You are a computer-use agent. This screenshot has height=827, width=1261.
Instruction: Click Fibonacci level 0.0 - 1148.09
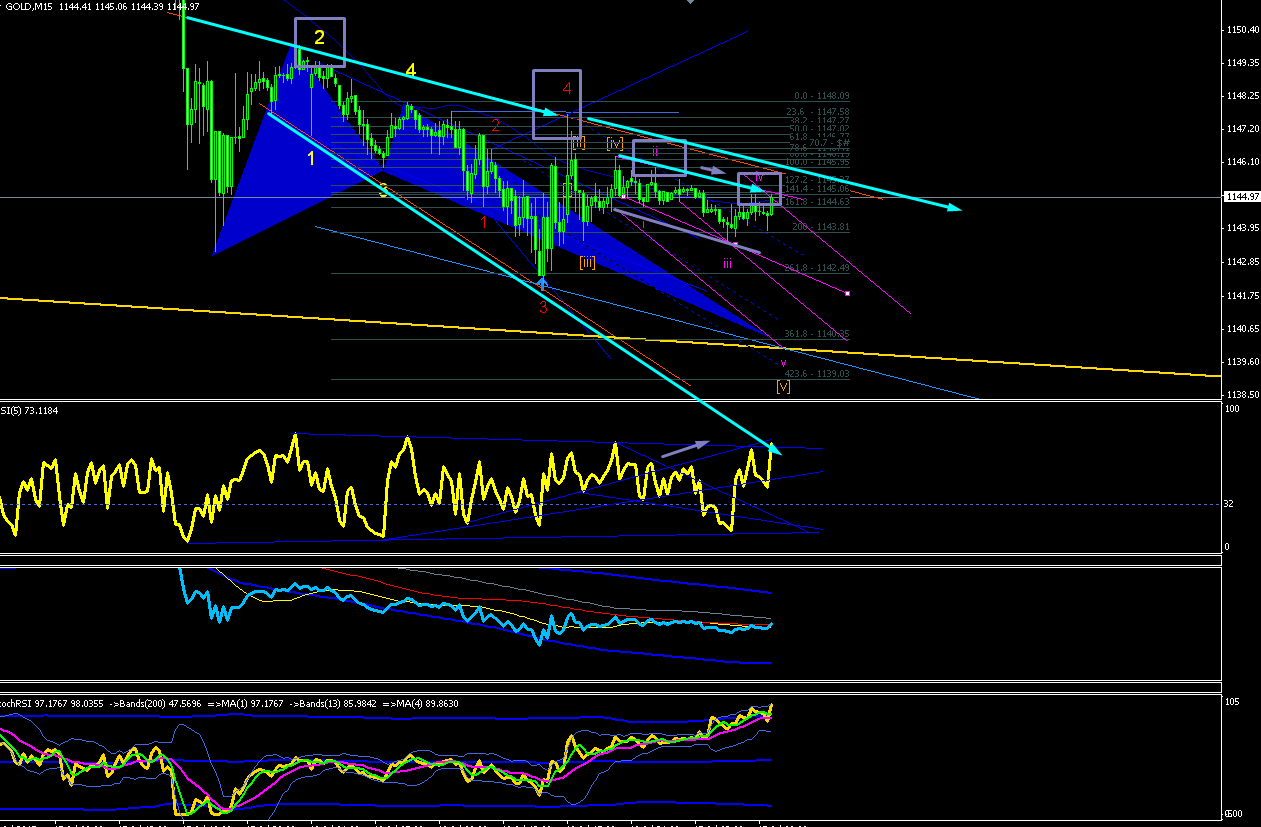(x=821, y=97)
